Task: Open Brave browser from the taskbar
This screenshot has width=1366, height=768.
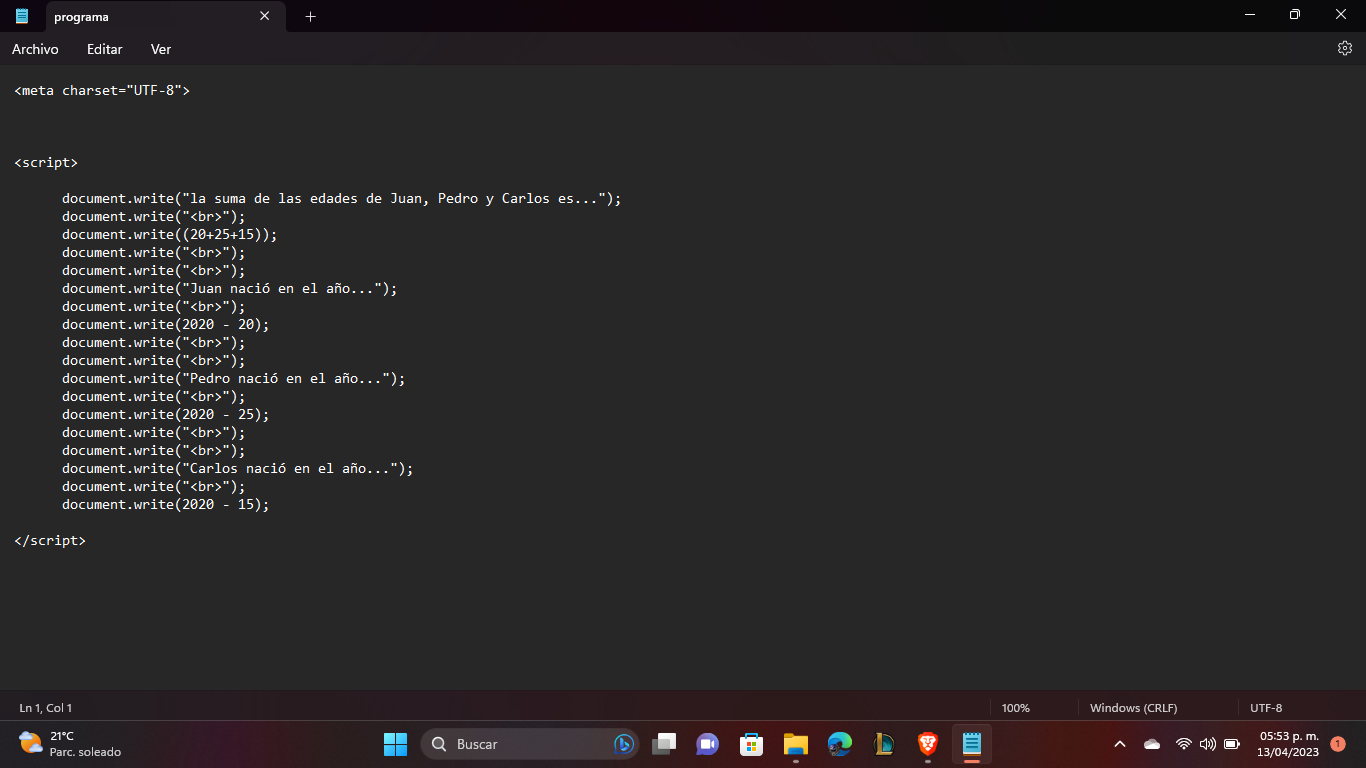Action: pyautogui.click(x=928, y=744)
